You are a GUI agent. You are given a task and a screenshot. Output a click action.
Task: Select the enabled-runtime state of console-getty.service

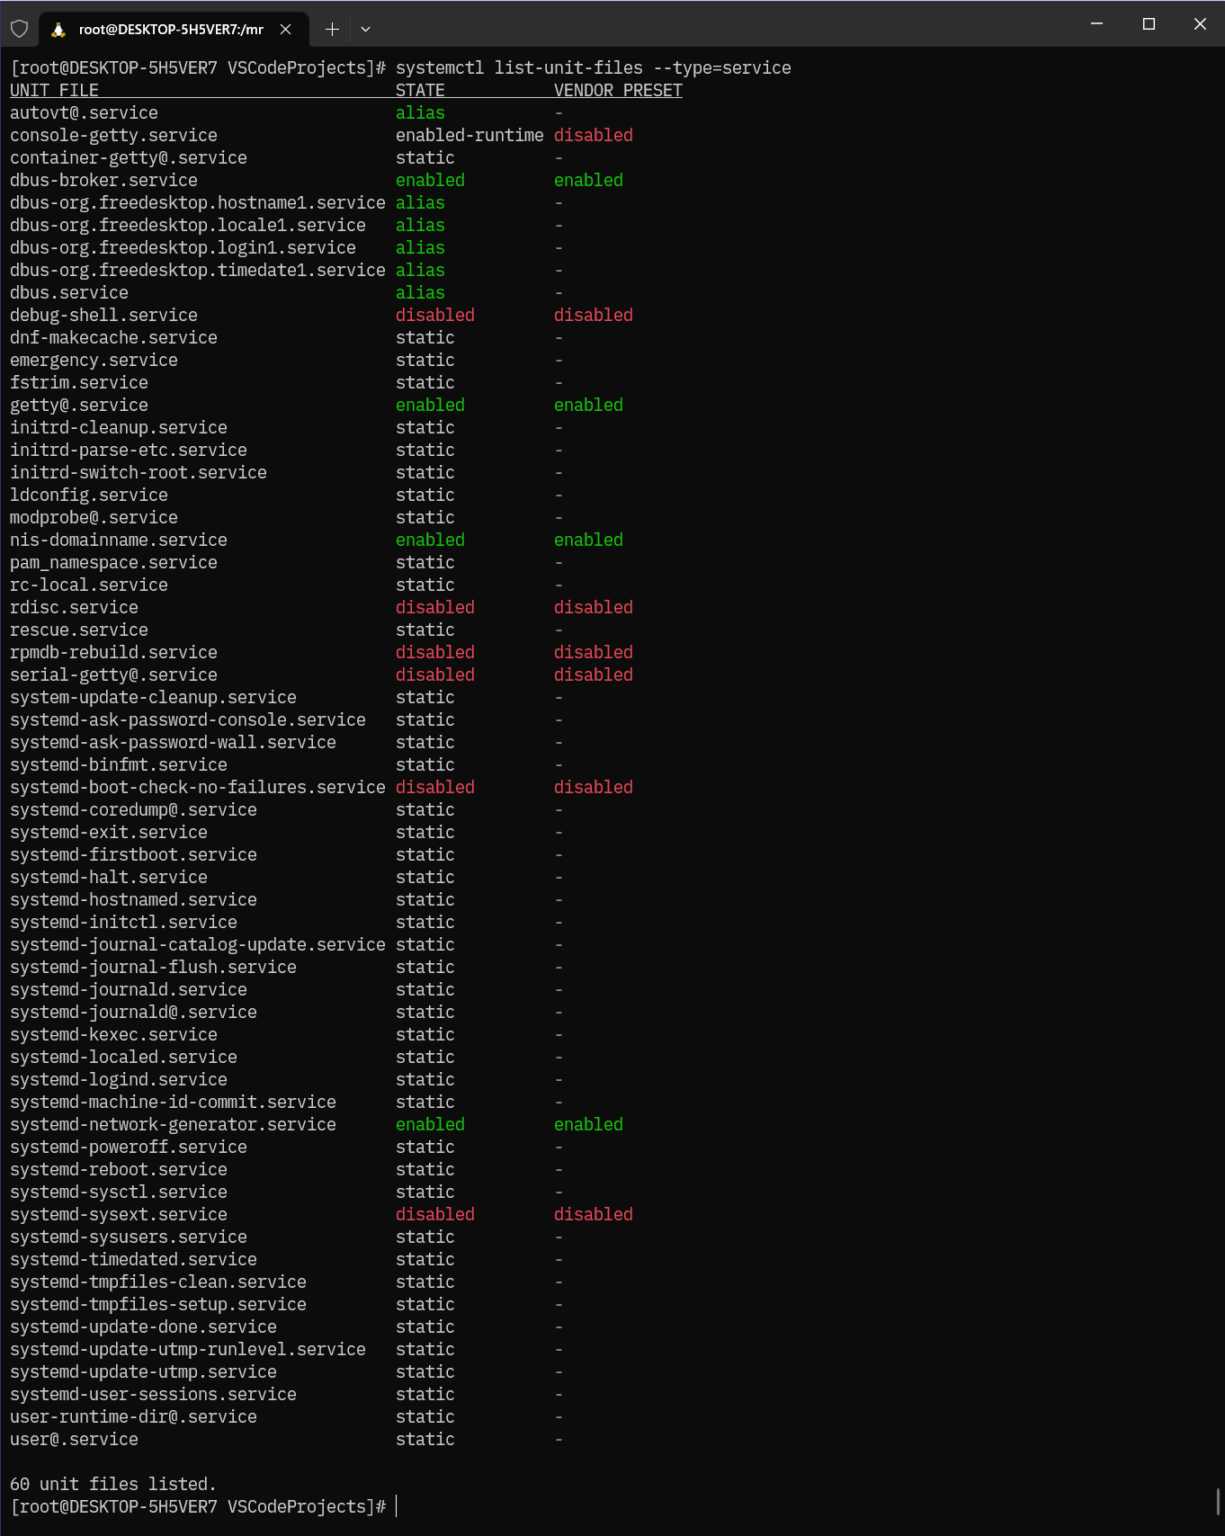470,135
